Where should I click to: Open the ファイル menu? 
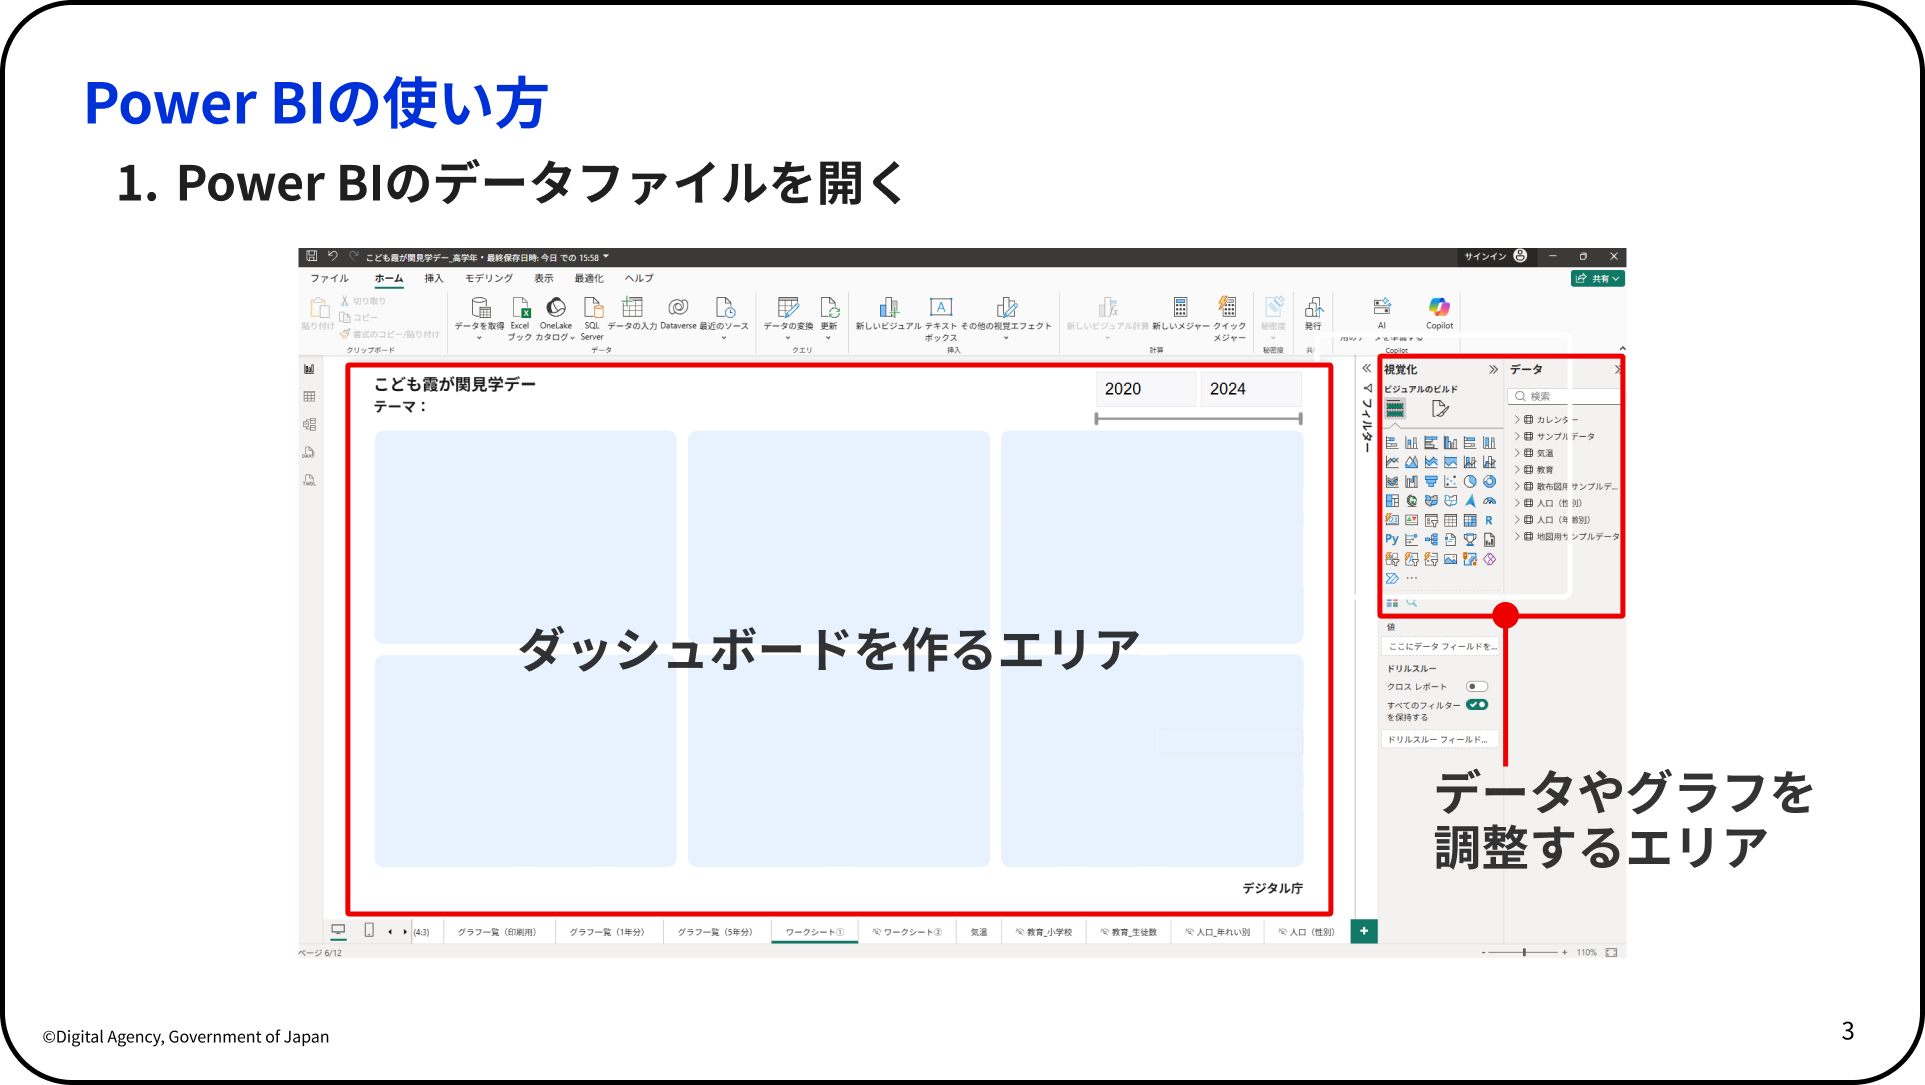point(329,278)
